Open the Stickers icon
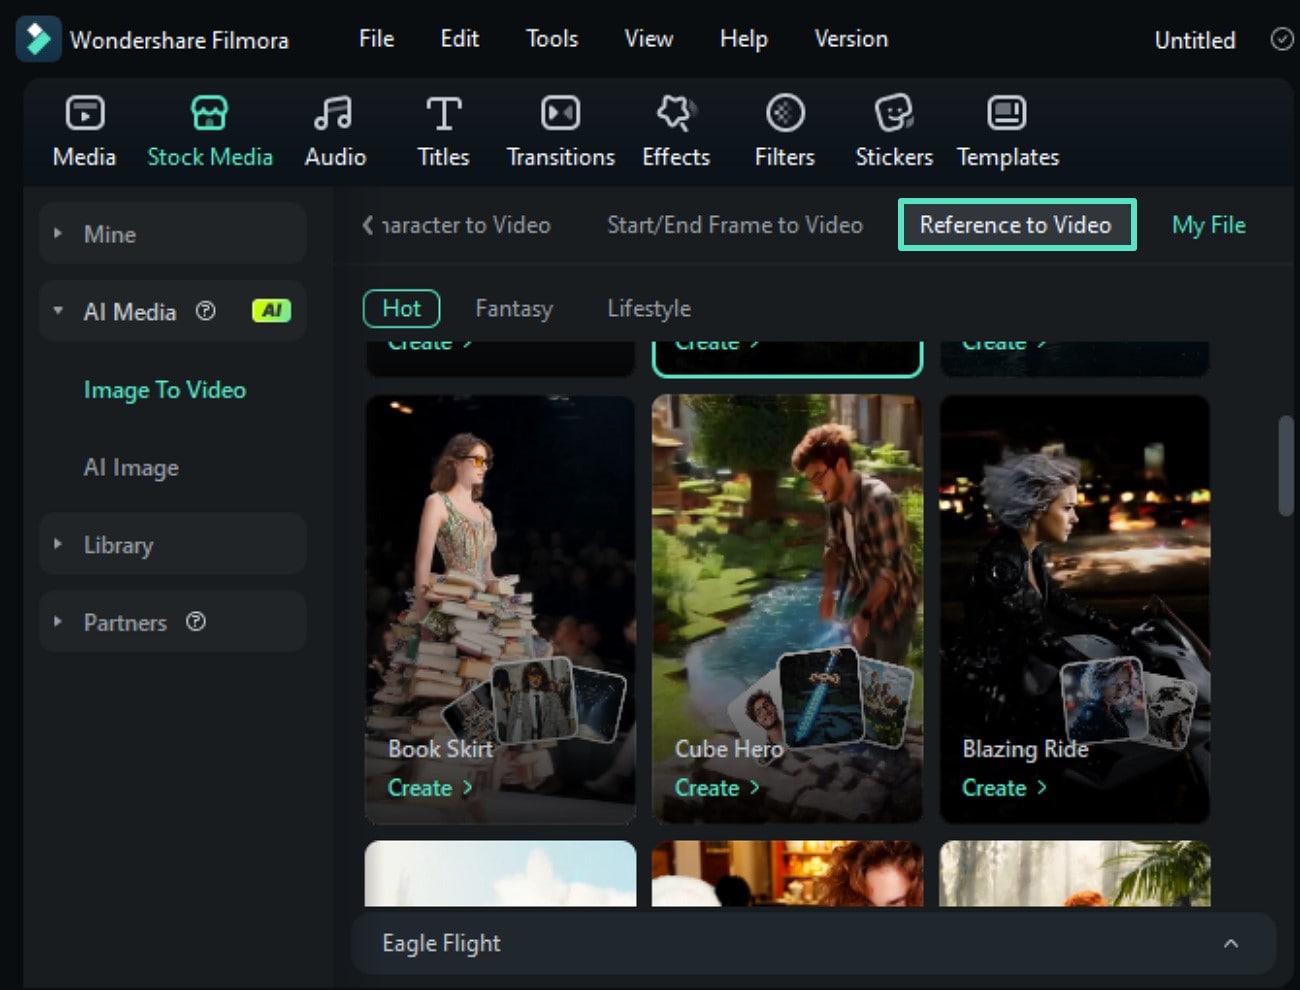This screenshot has height=990, width=1300. pyautogui.click(x=893, y=113)
